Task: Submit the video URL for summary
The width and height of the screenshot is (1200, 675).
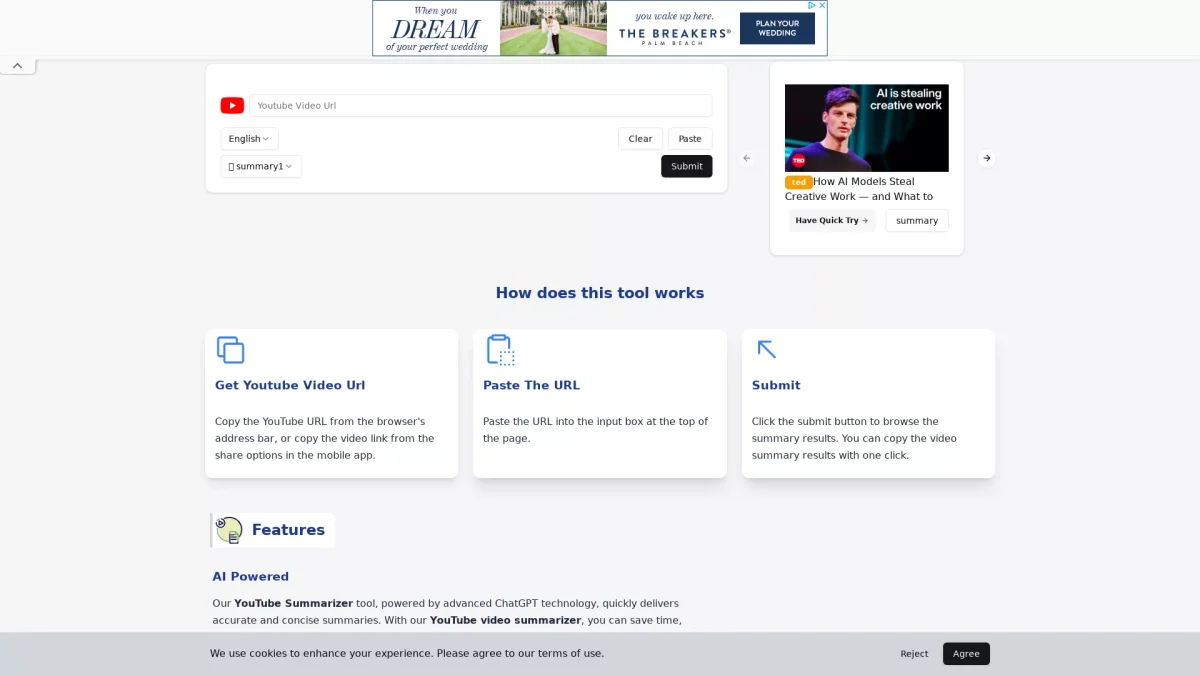Action: point(686,166)
